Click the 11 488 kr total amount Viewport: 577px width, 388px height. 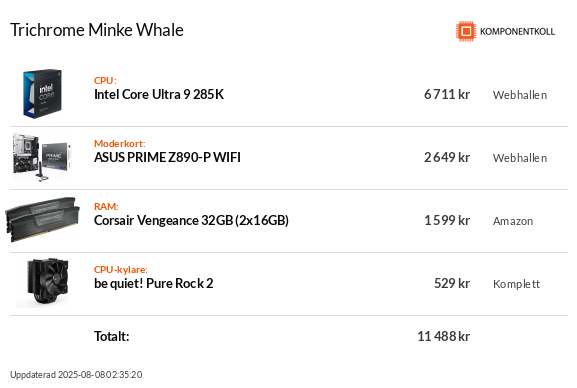[x=443, y=336]
